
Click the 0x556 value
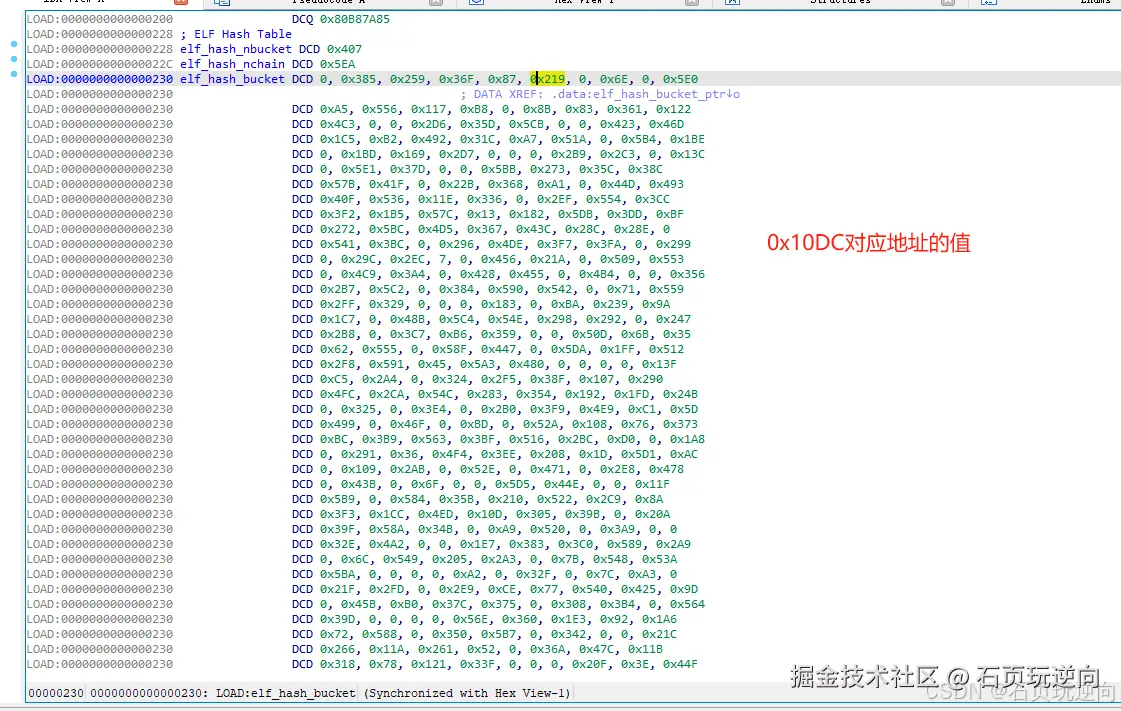click(380, 109)
